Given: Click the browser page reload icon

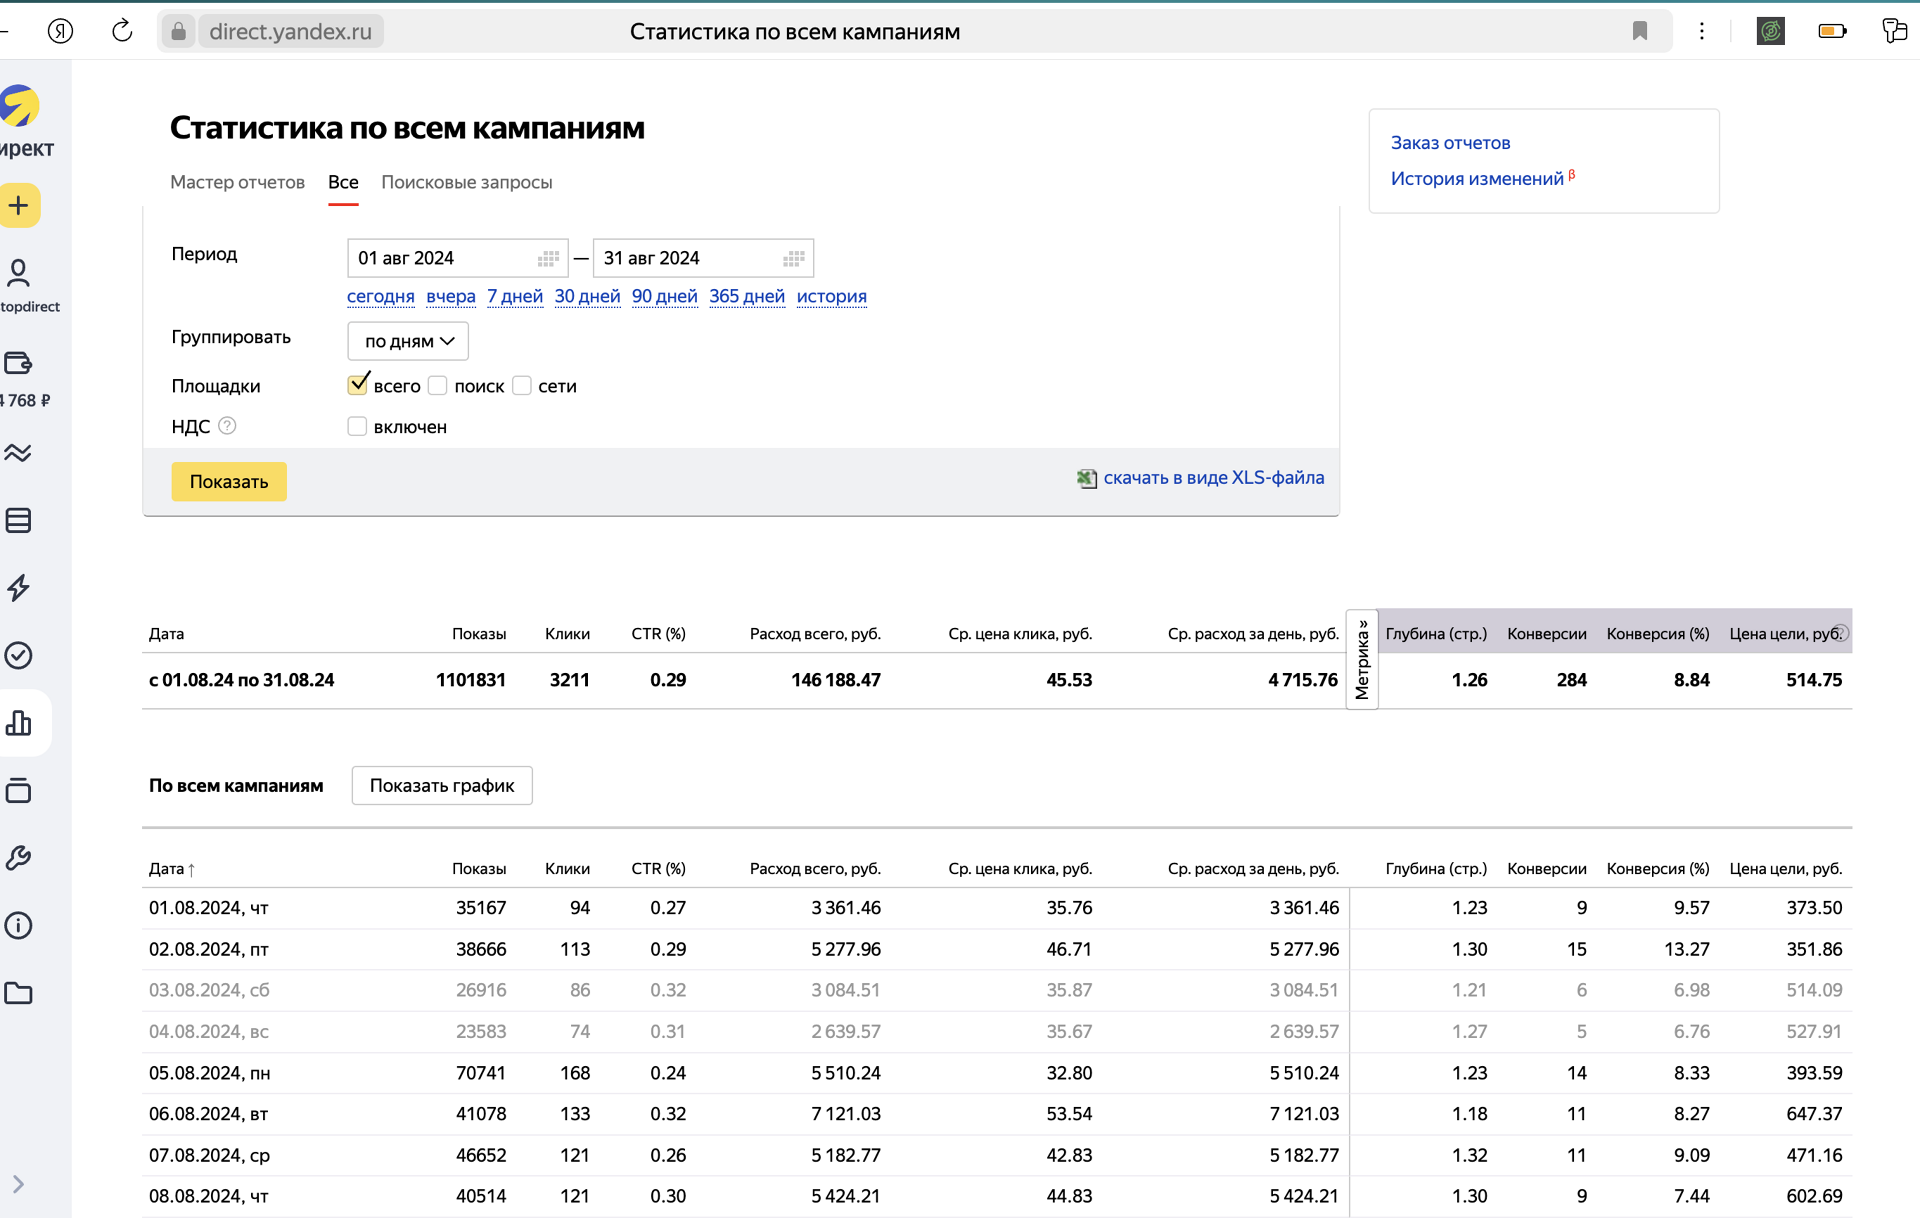Looking at the screenshot, I should 122,31.
